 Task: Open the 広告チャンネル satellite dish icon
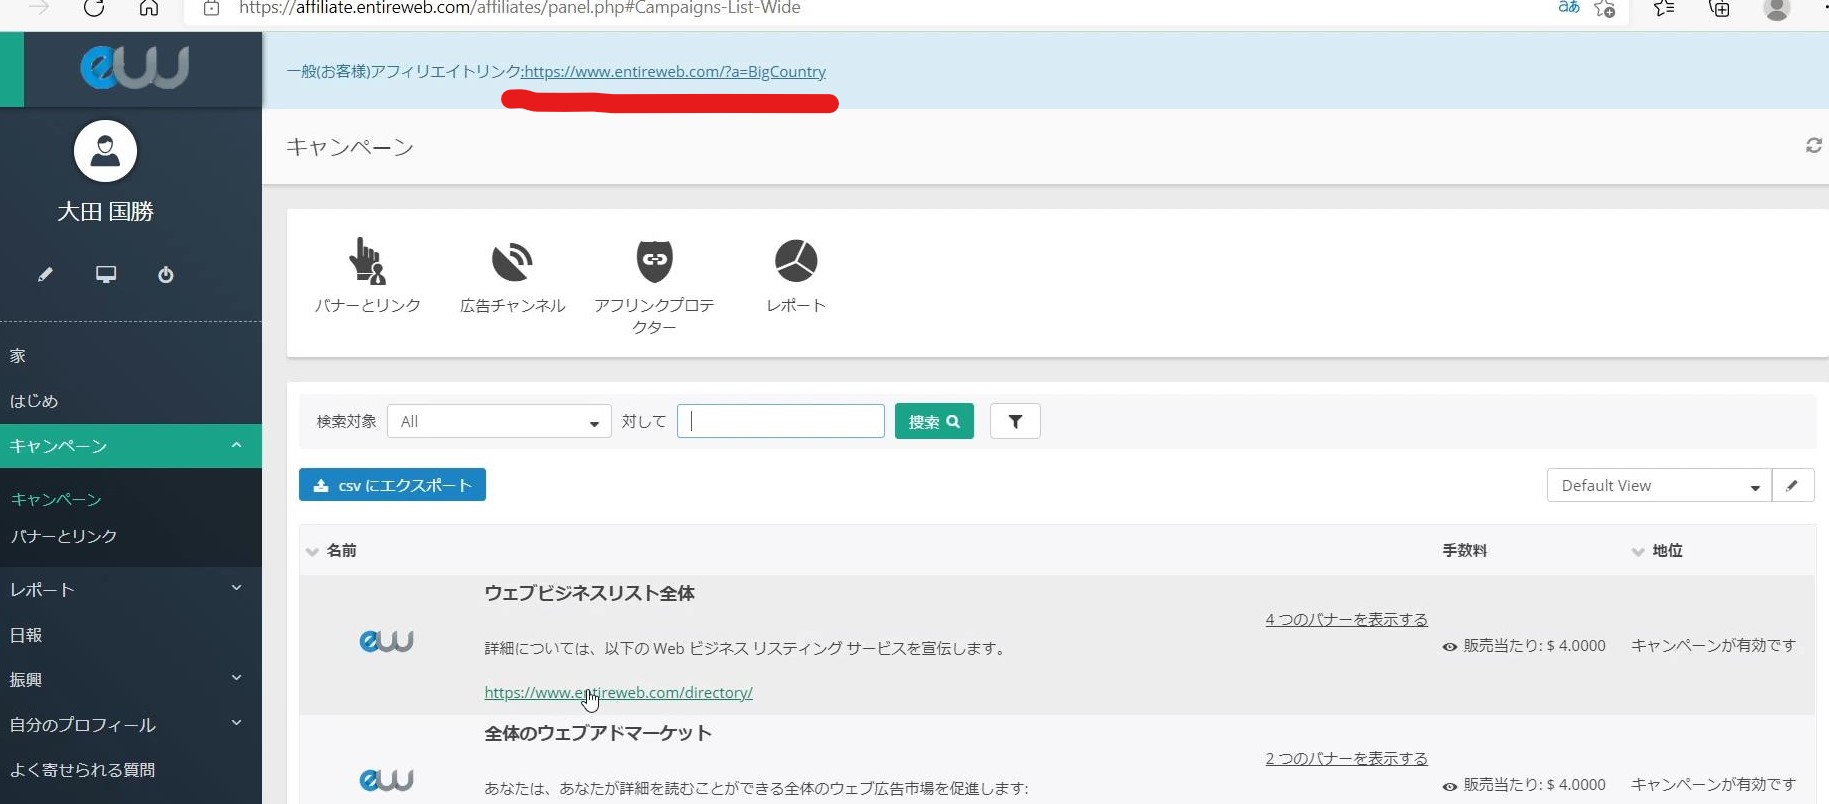point(512,262)
